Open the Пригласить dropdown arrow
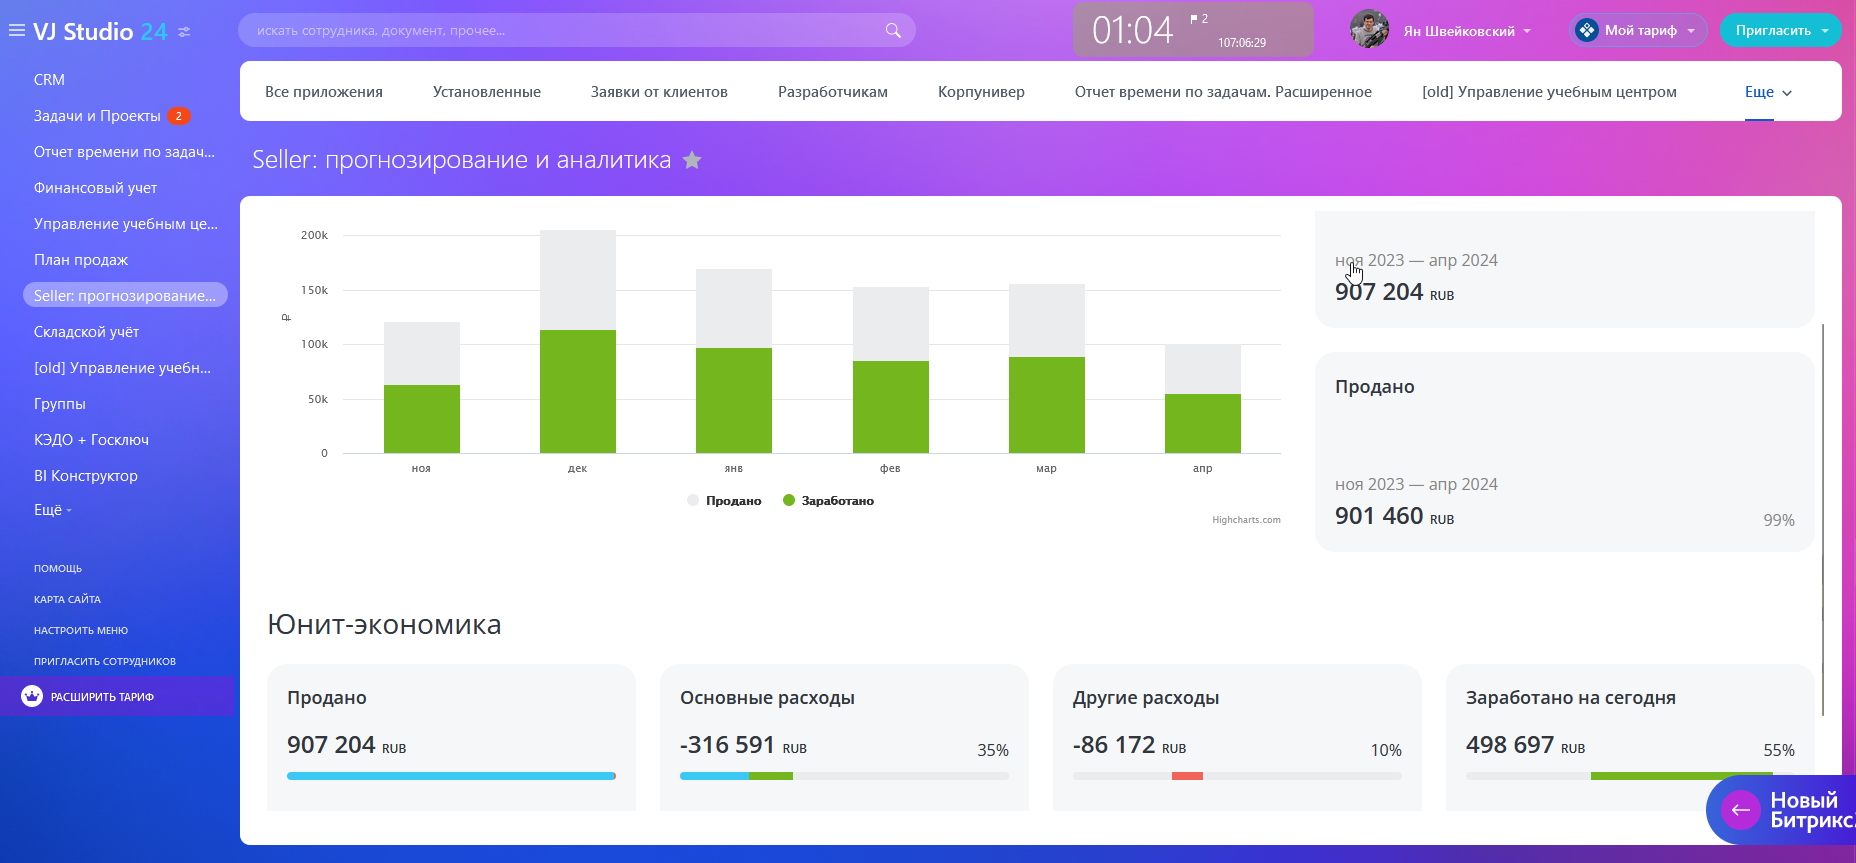Screen dimensions: 1856x863 [x=1825, y=31]
